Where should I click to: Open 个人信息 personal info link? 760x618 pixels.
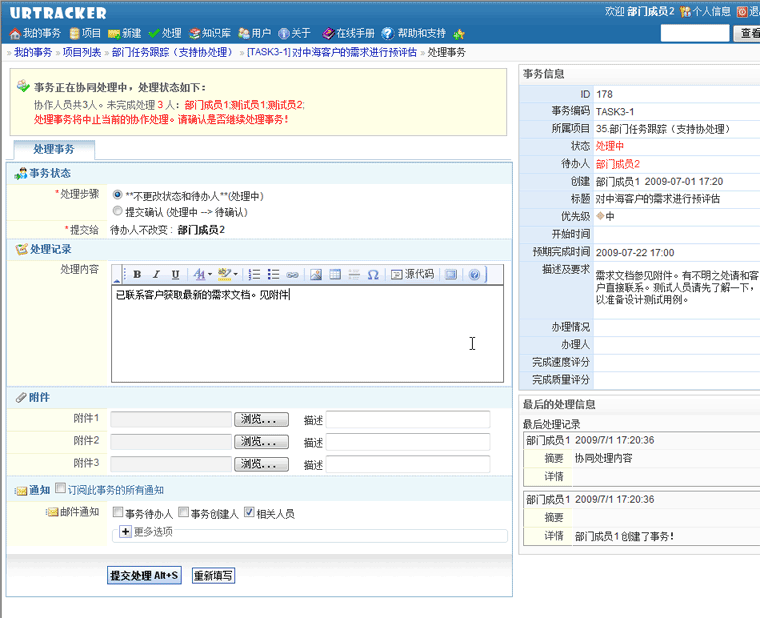tap(705, 12)
